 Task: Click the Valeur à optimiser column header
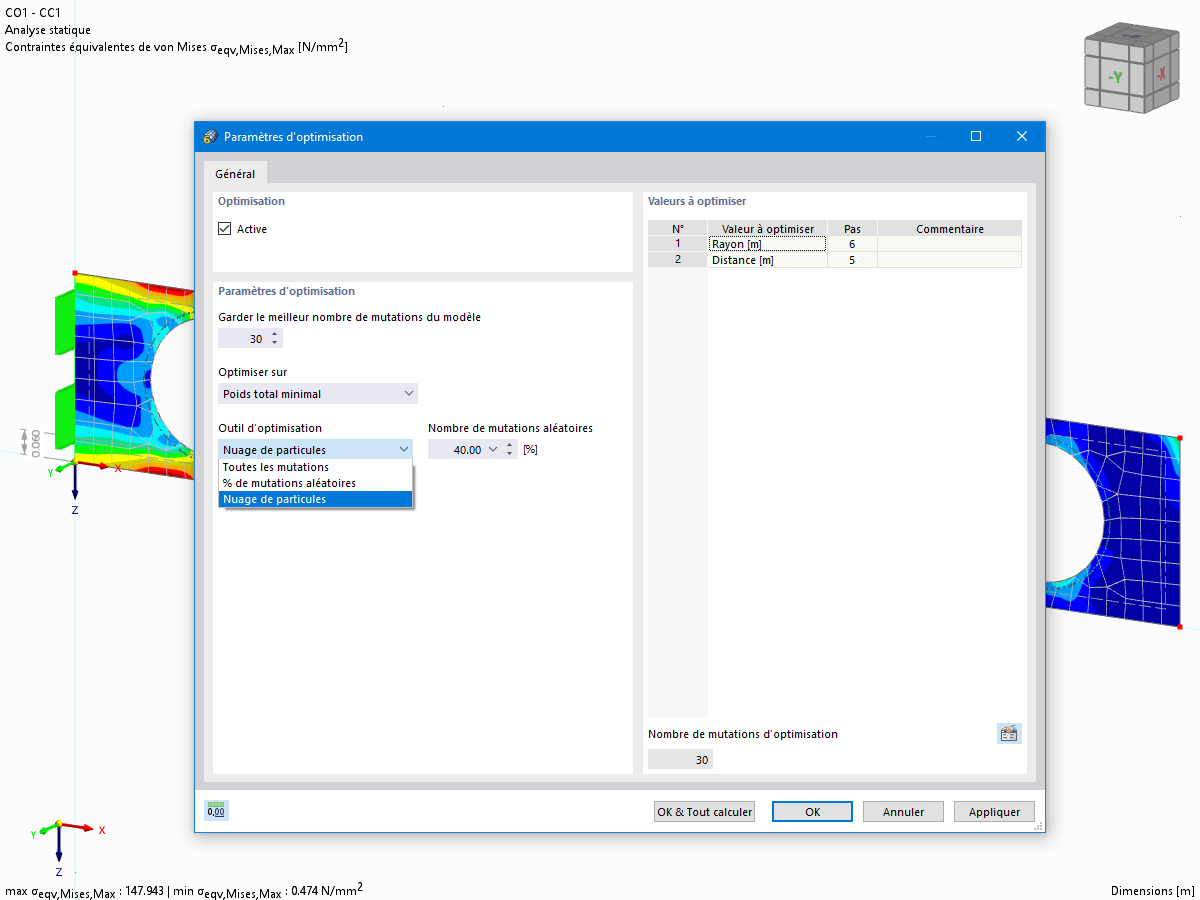[x=767, y=229]
